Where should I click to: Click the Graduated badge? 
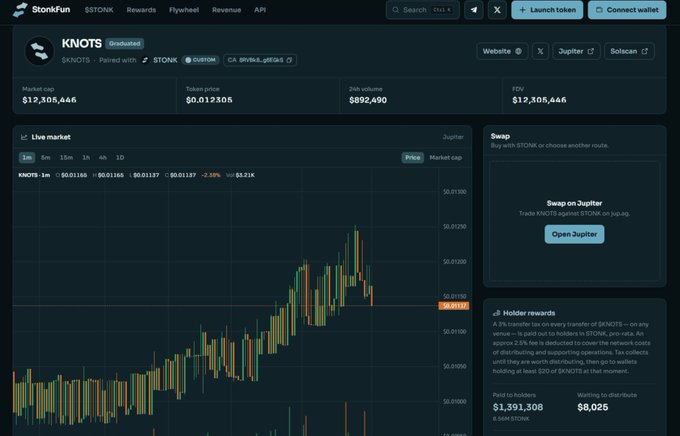pos(124,43)
